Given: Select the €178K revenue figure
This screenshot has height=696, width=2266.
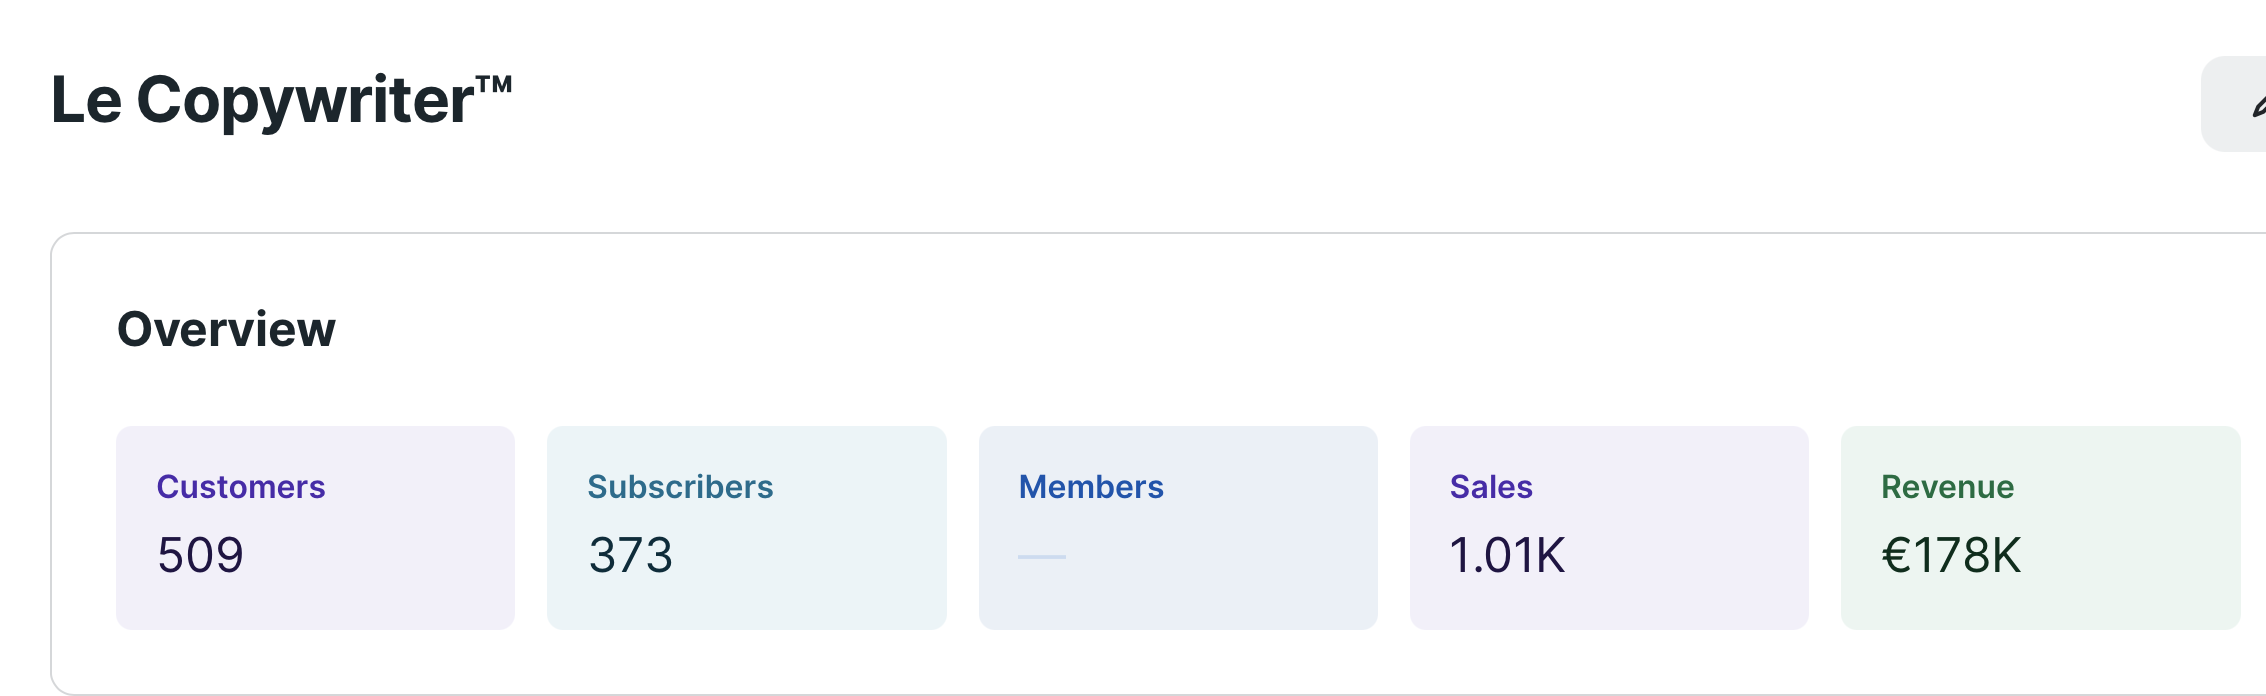Looking at the screenshot, I should [1951, 555].
